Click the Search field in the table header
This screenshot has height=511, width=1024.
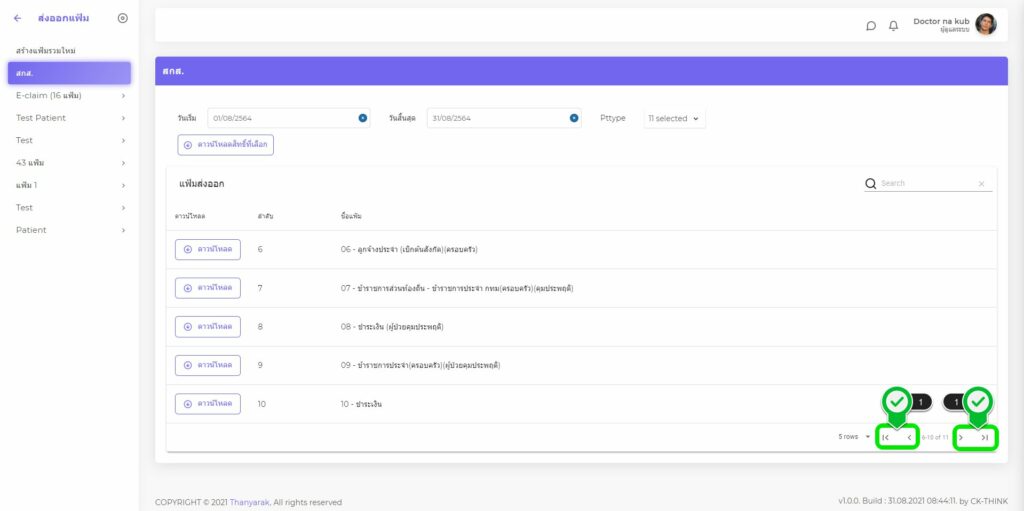point(925,184)
